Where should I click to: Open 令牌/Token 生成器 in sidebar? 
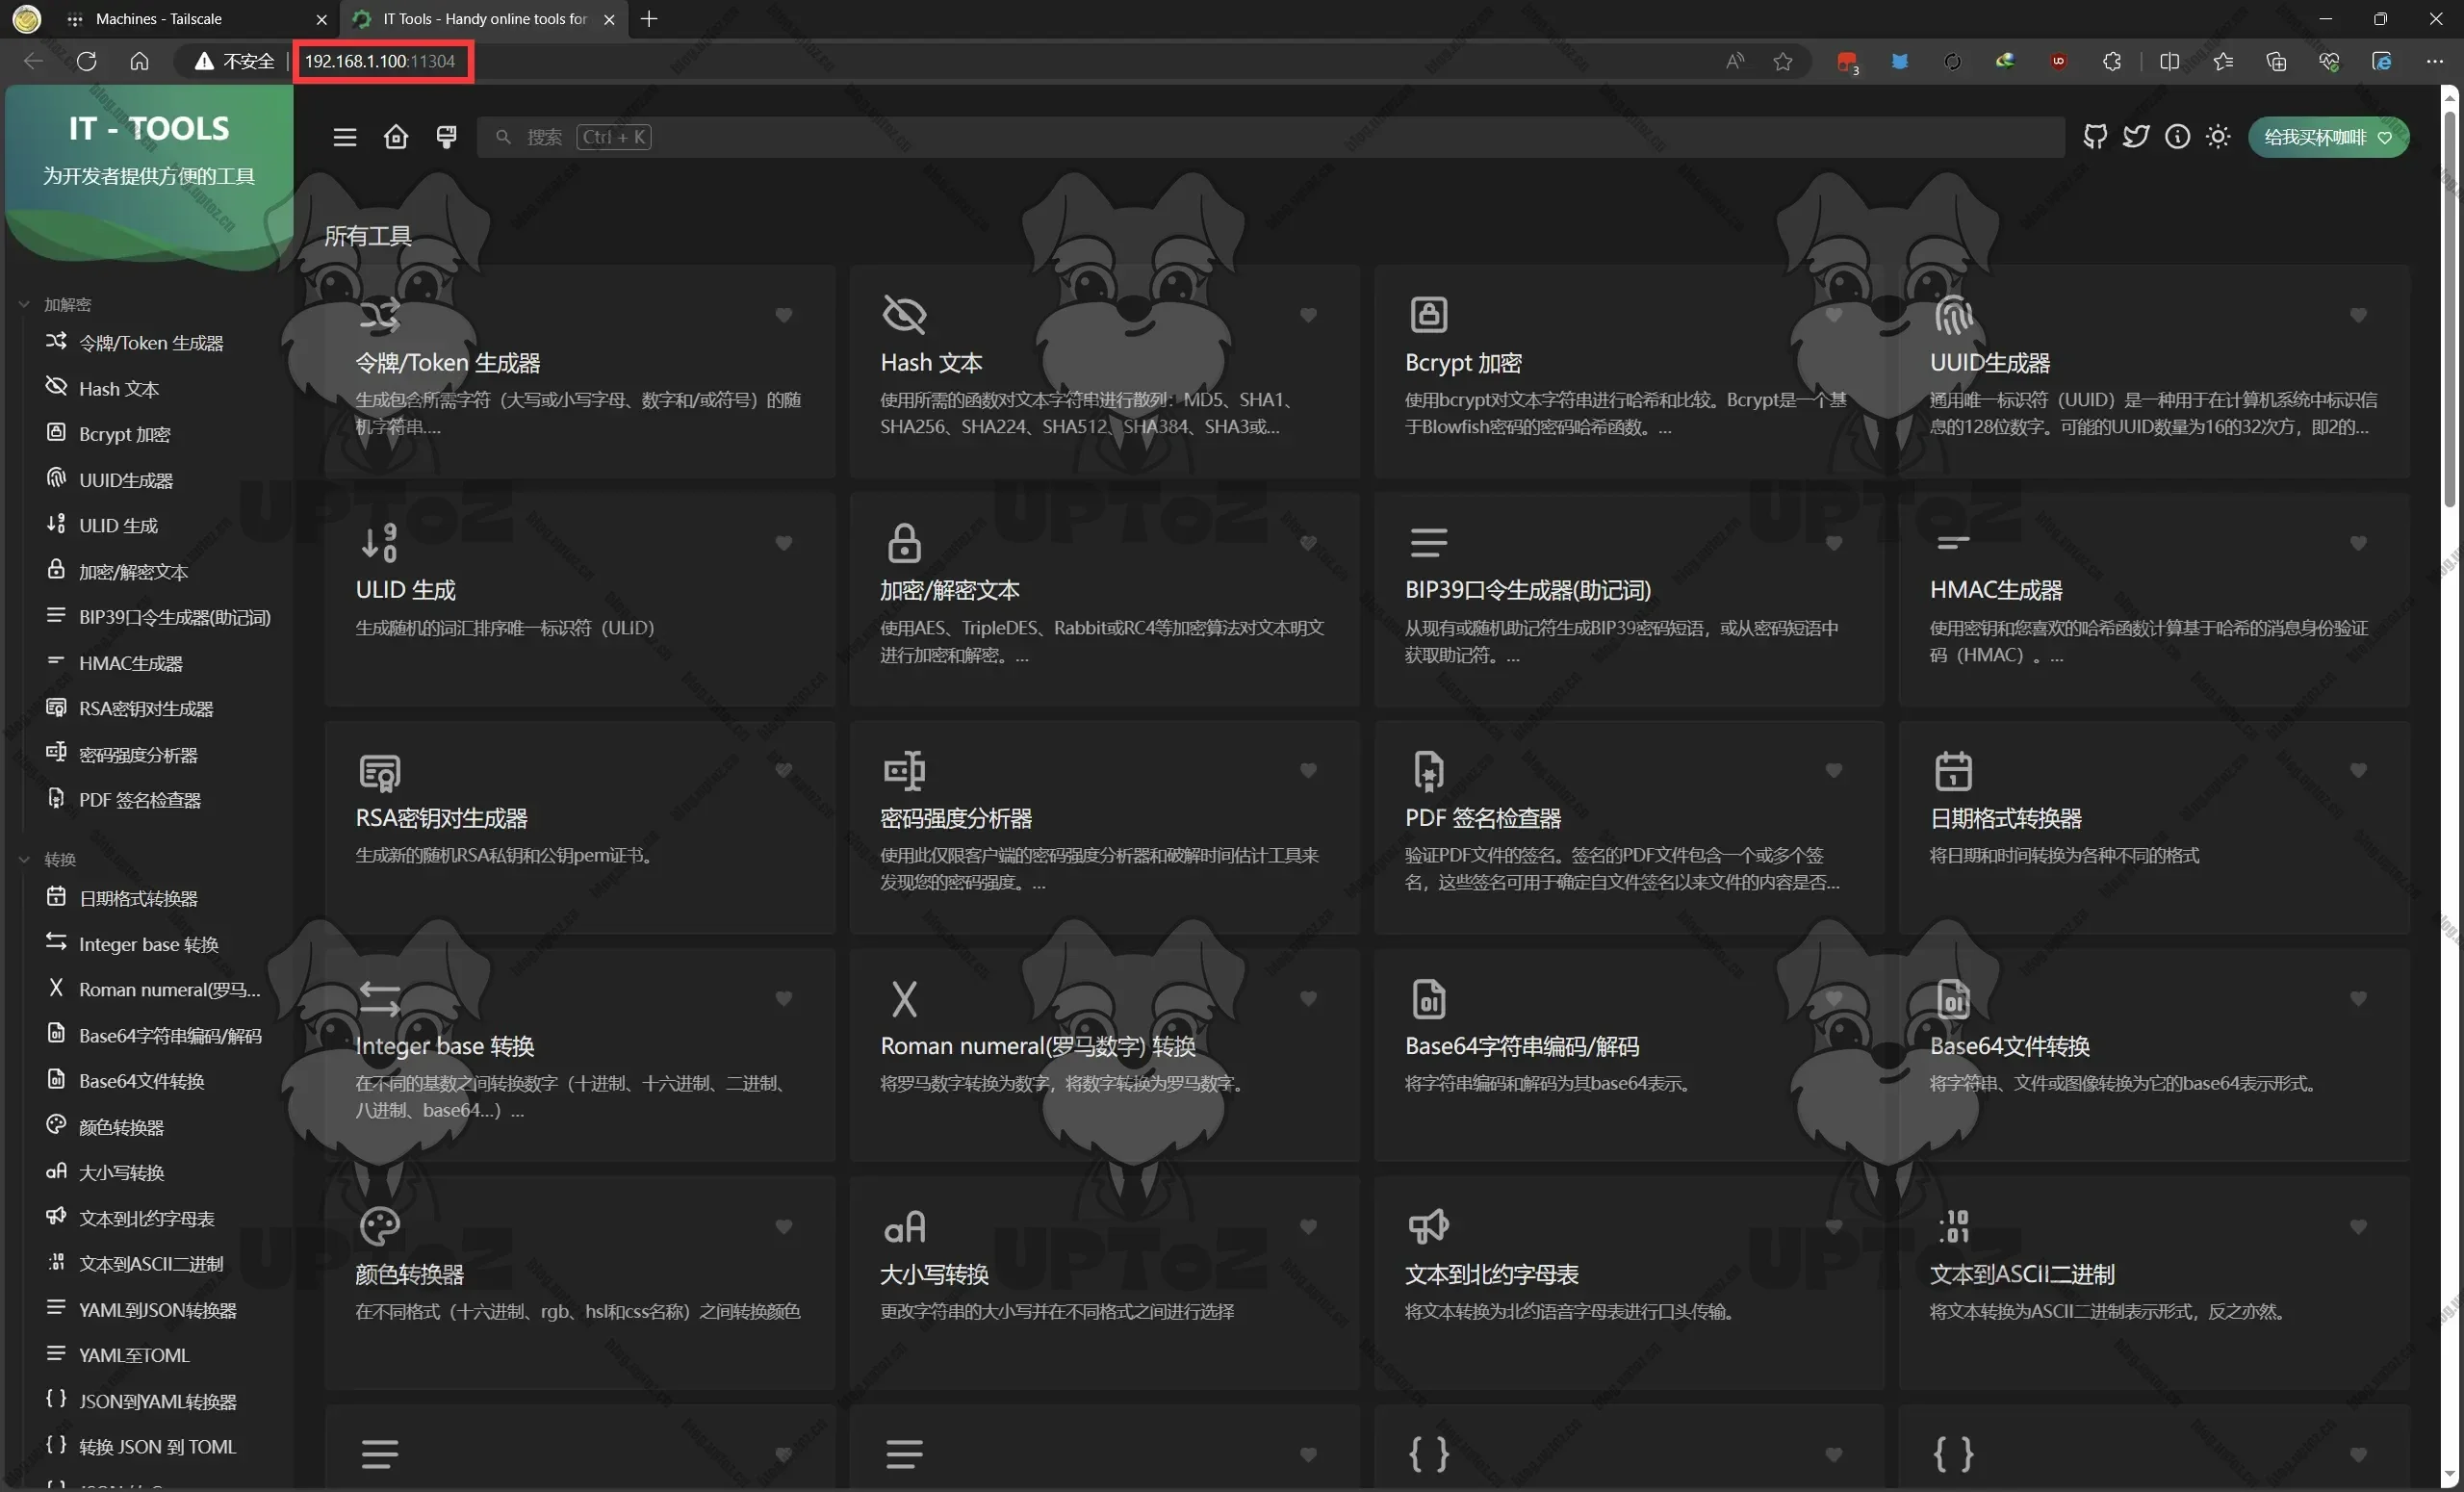(150, 342)
